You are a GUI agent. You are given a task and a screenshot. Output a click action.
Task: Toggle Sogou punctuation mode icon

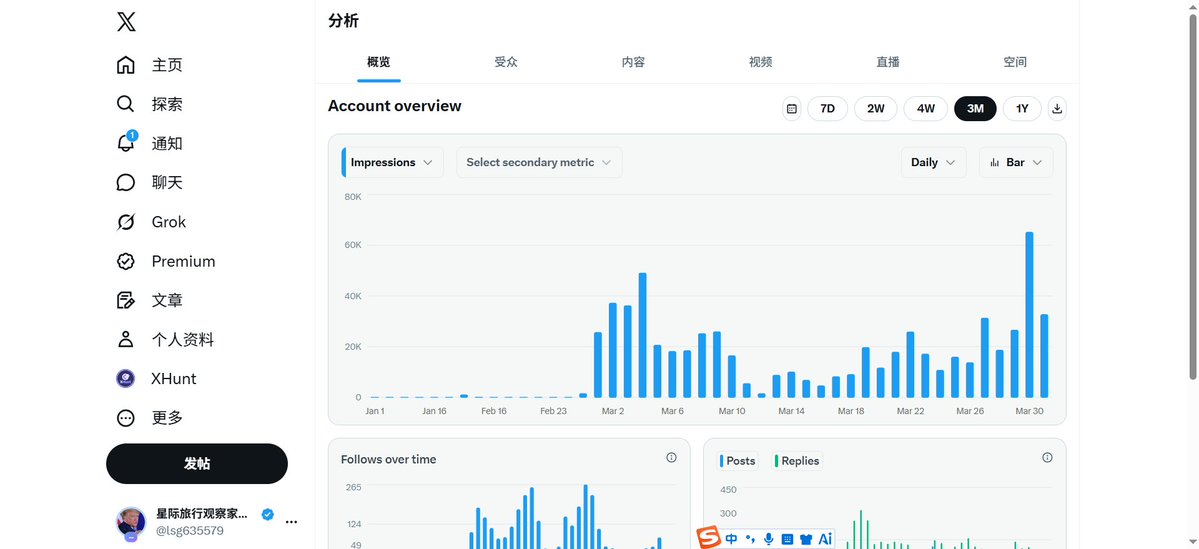pyautogui.click(x=750, y=539)
